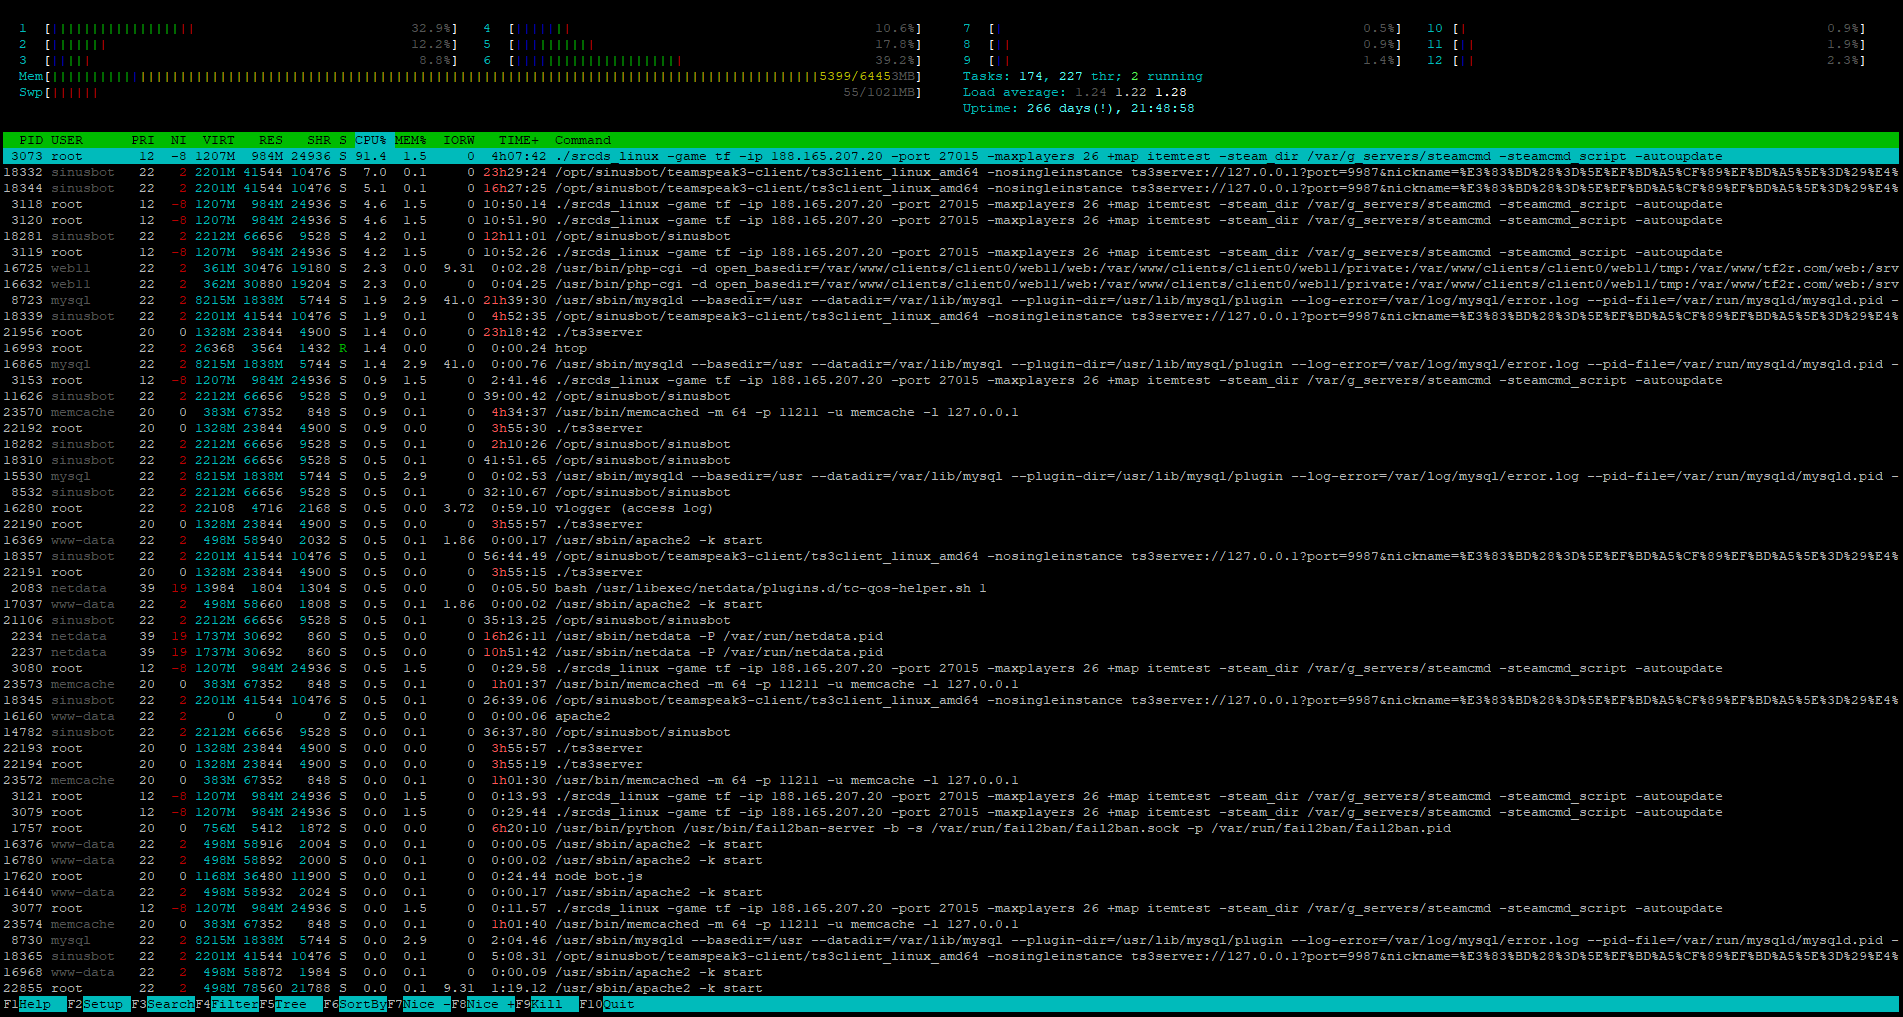Click F9 Kill
This screenshot has width=1903, height=1017.
(547, 1004)
